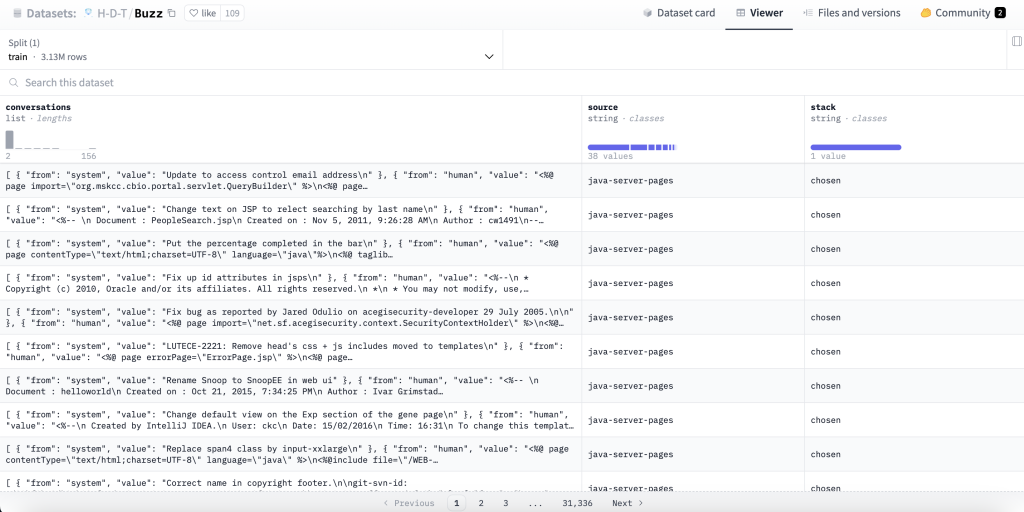Click the source classes distribution bar
The width and height of the screenshot is (1024, 512).
(632, 148)
